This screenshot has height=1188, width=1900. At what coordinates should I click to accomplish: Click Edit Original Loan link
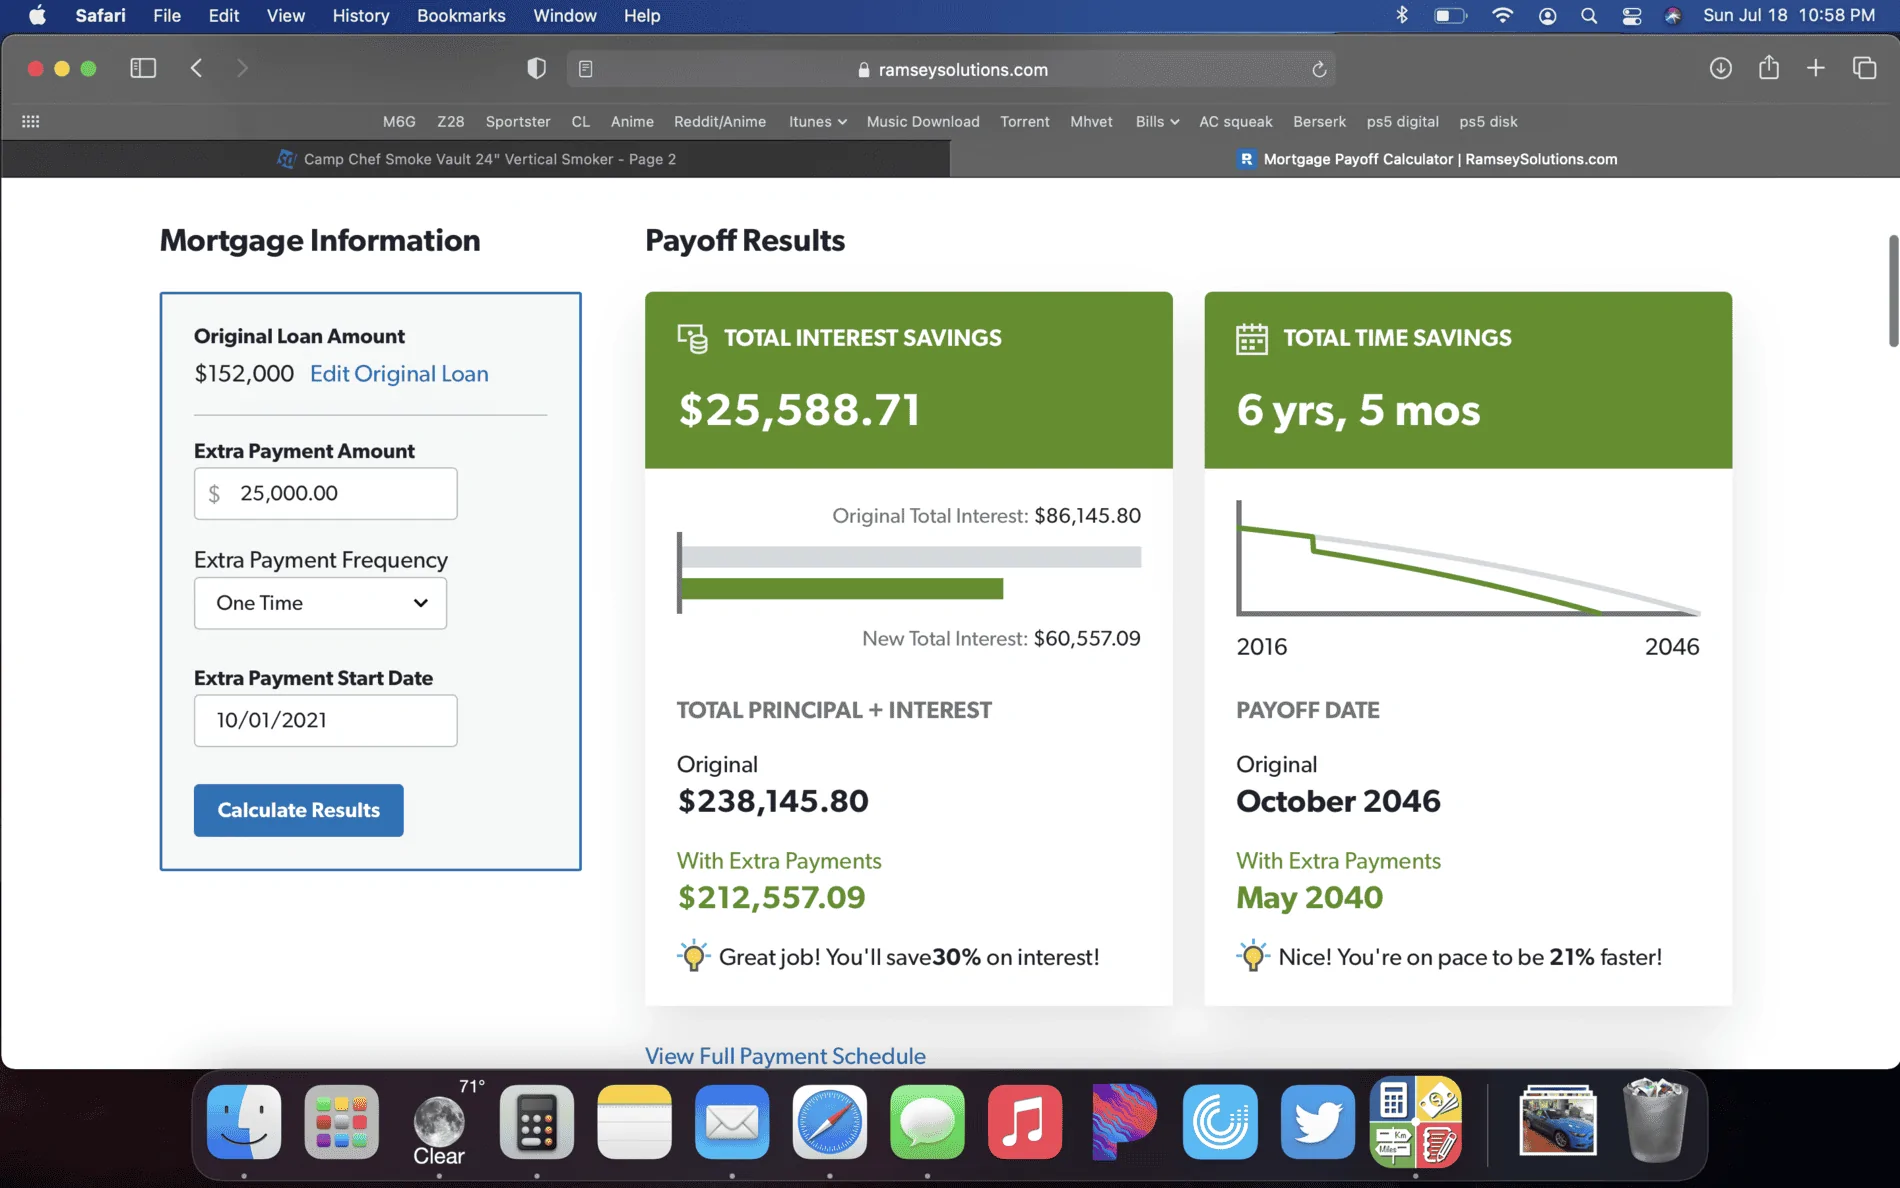click(x=399, y=373)
